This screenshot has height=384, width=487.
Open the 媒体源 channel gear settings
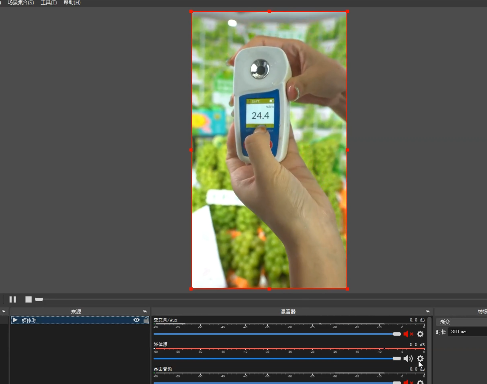coord(420,358)
